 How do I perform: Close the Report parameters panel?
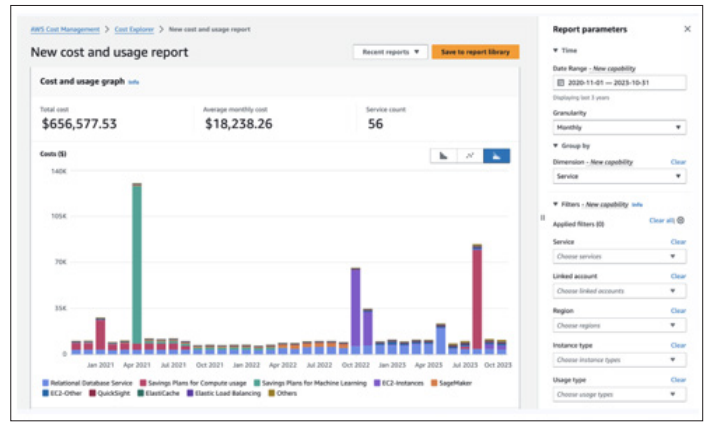(687, 29)
